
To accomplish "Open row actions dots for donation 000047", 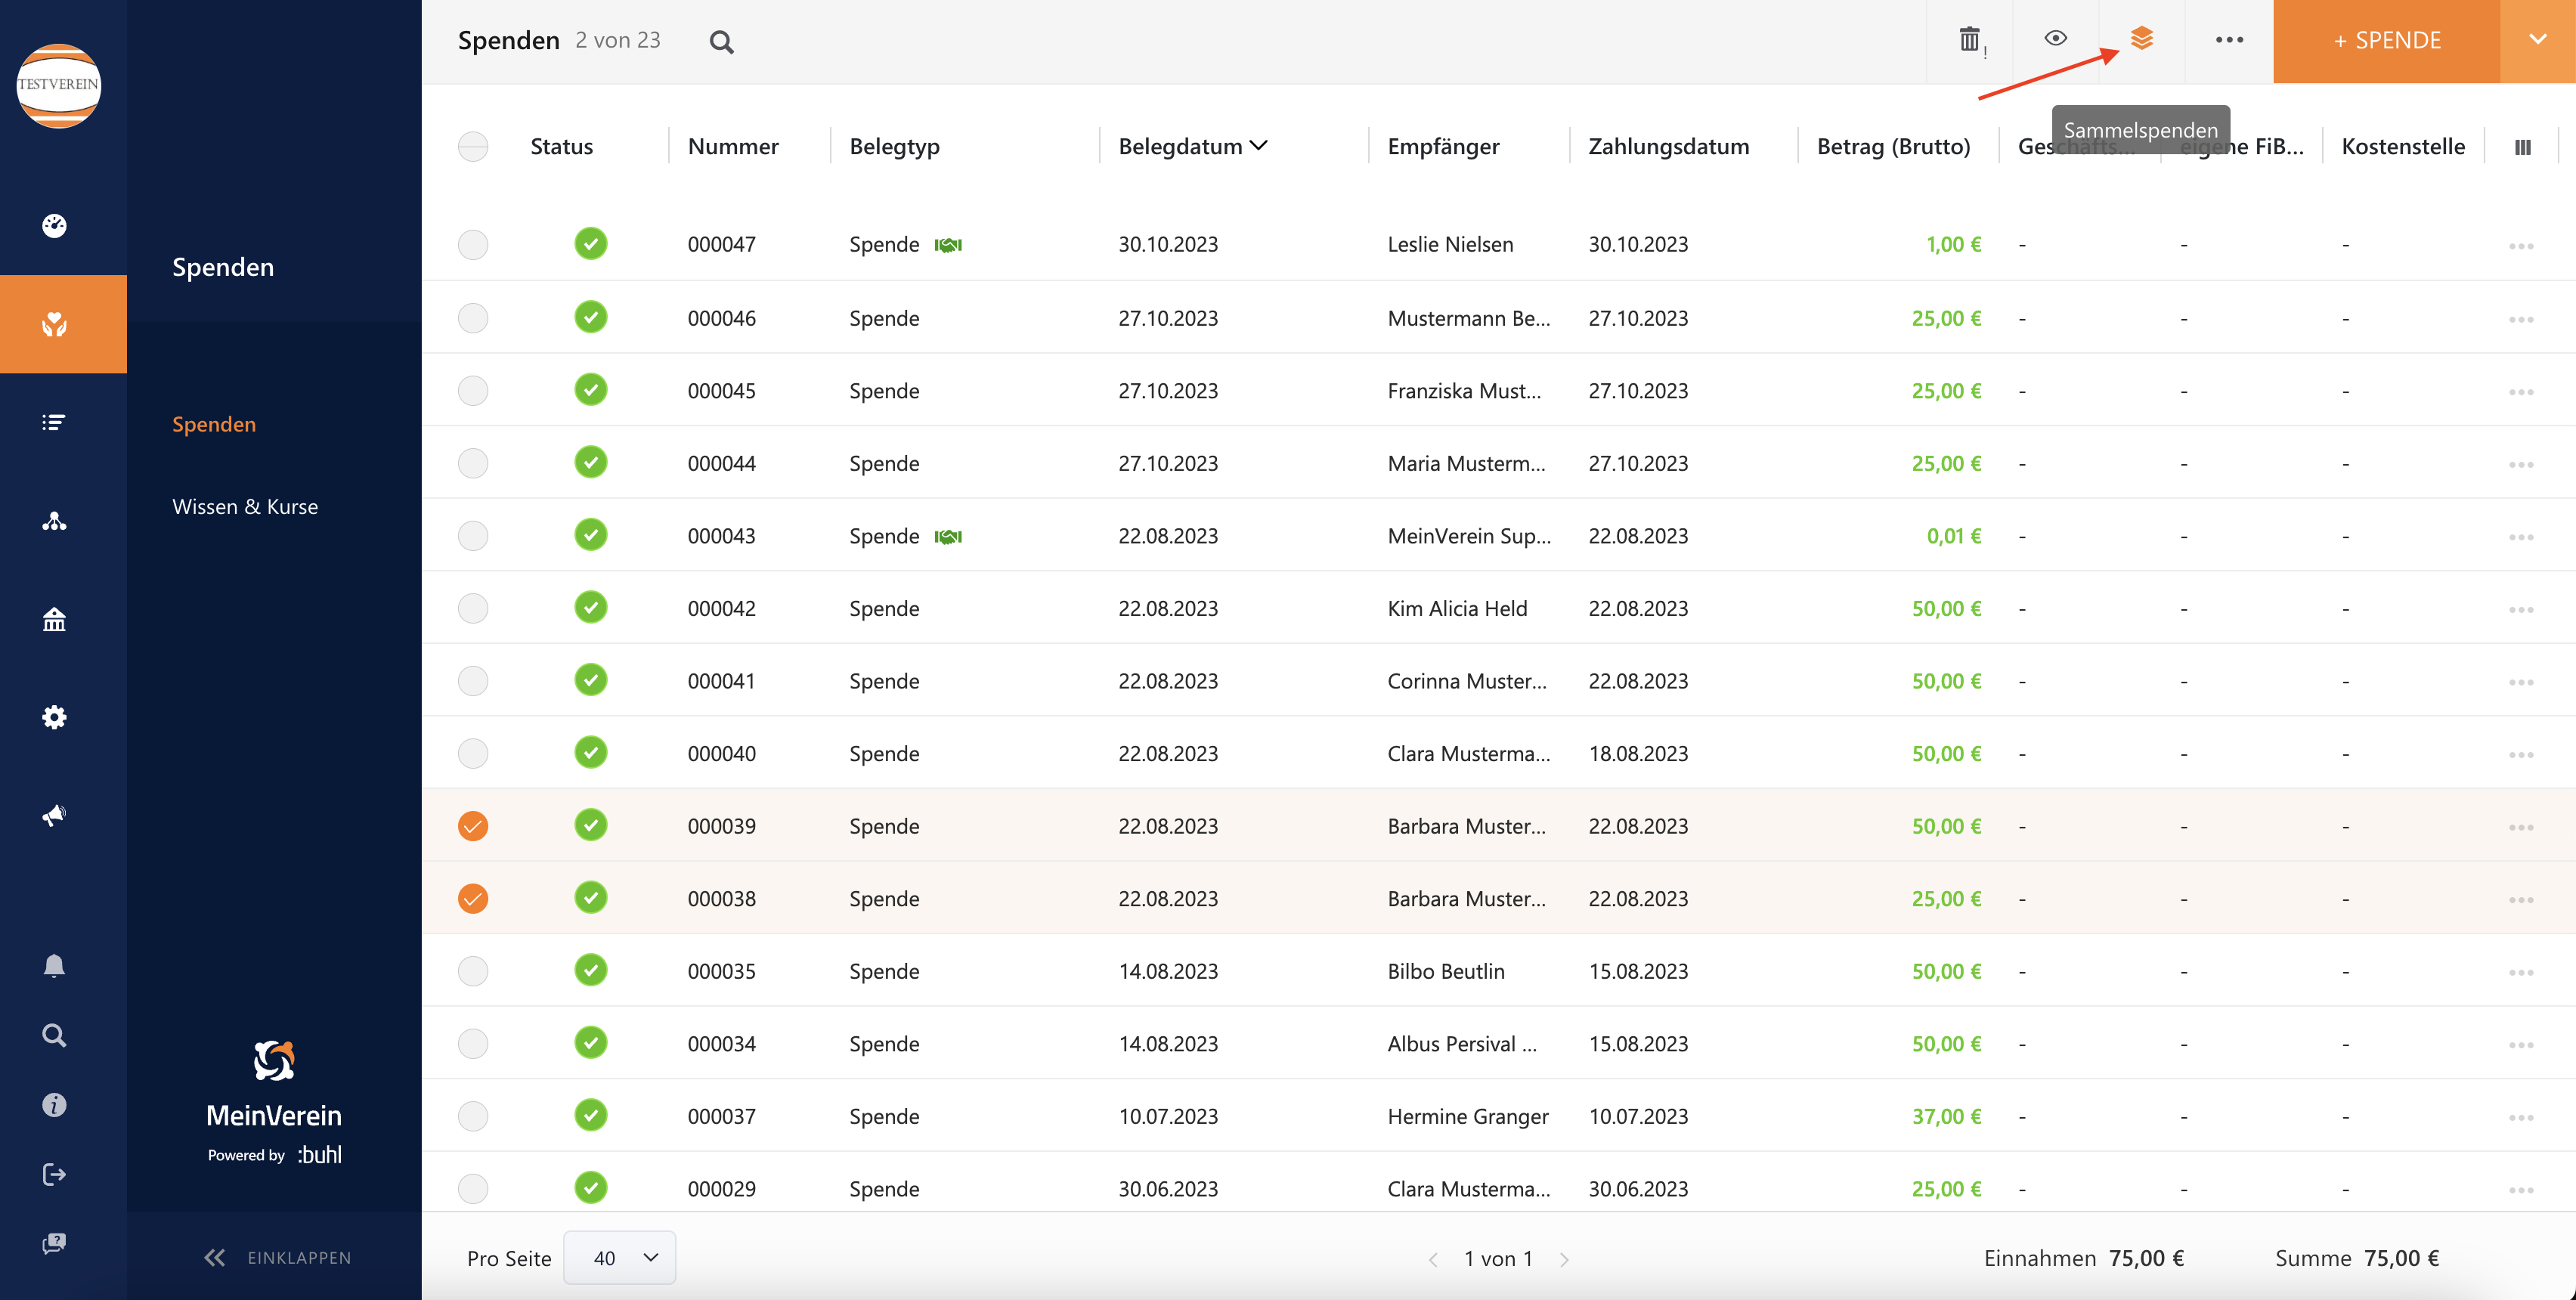I will (2521, 246).
